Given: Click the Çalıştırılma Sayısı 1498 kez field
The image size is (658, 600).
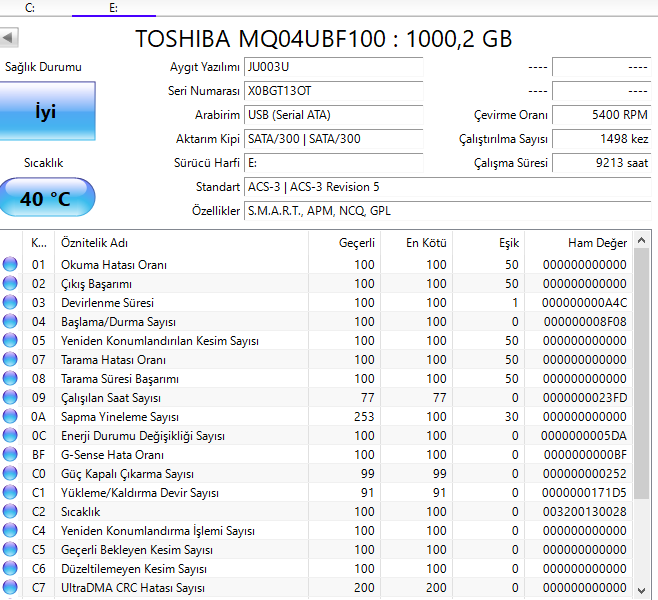Looking at the screenshot, I should [601, 139].
